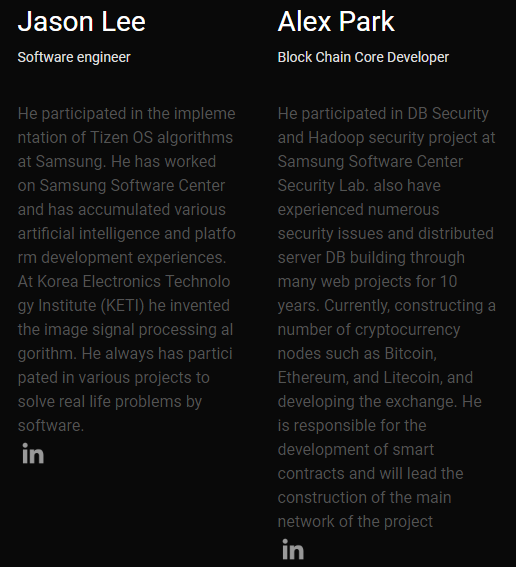The height and width of the screenshot is (567, 516).
Task: Click 'DB Security' in Alex's bio
Action: (448, 114)
